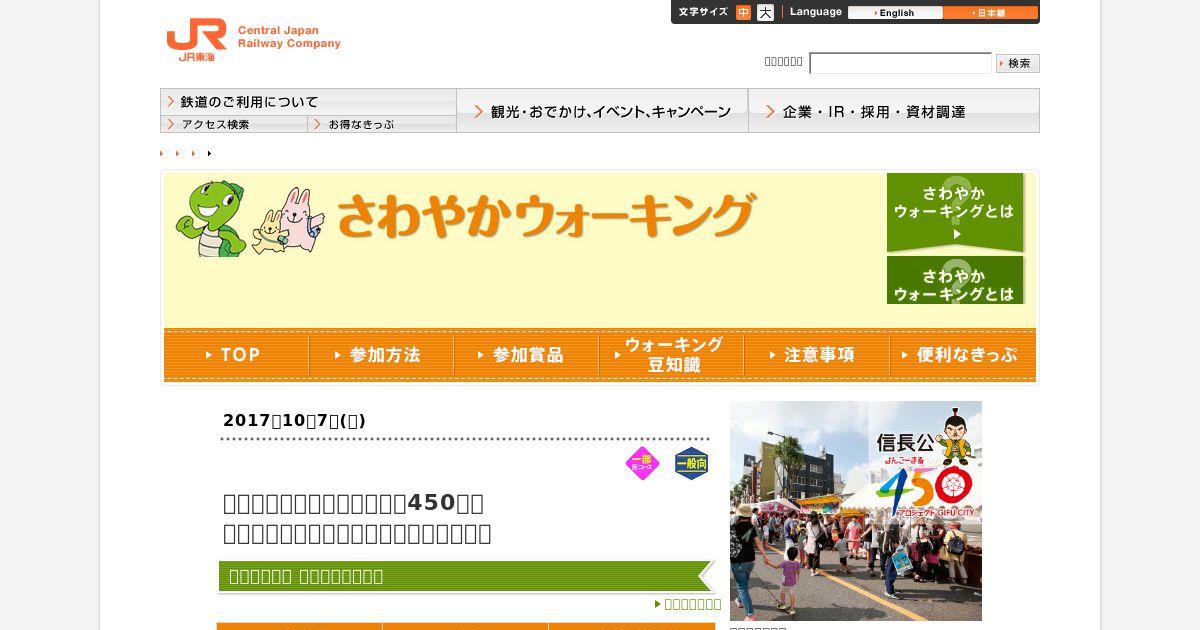Screen dimensions: 1200x630
Task: Click the 2017 10 7 date heading
Action: coord(294,420)
